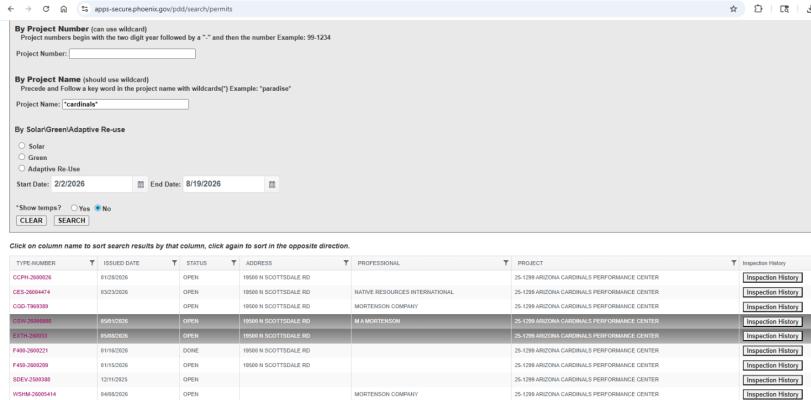
Task: Bookmark this page with the star icon
Action: pyautogui.click(x=733, y=9)
